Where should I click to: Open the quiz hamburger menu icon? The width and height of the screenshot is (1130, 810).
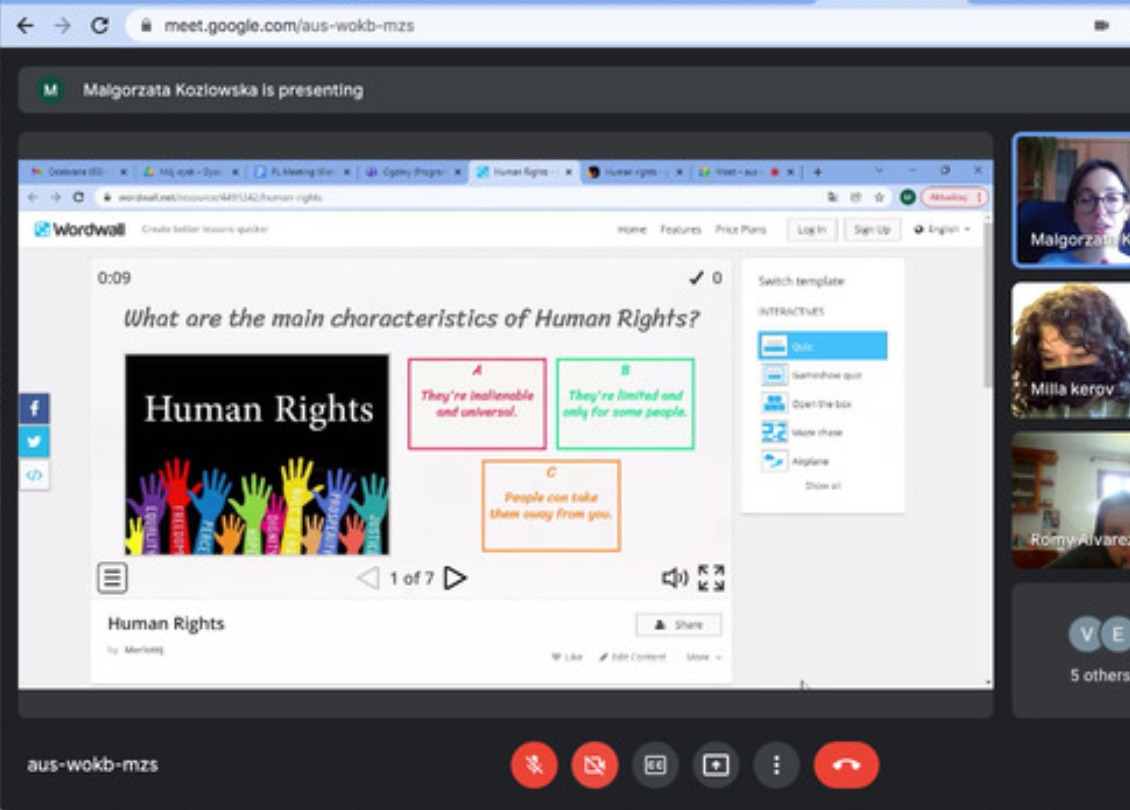[112, 578]
